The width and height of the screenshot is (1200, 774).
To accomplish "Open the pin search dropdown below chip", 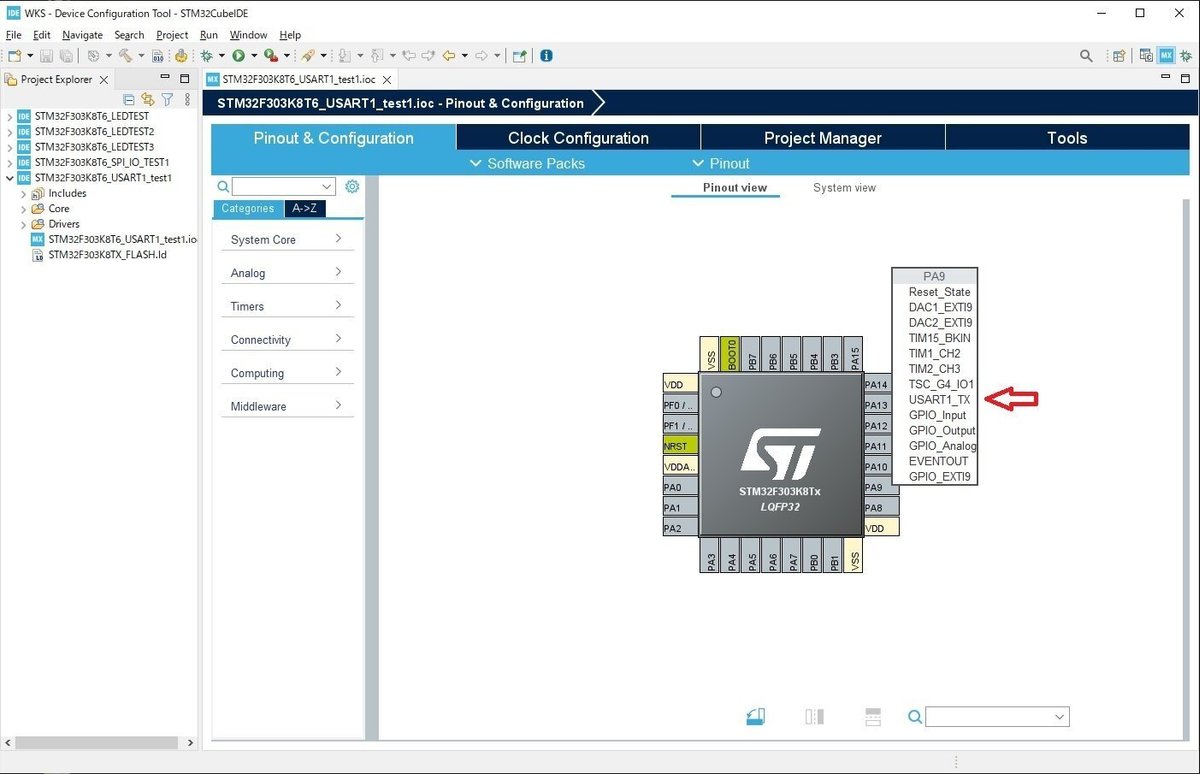I will tap(1060, 717).
